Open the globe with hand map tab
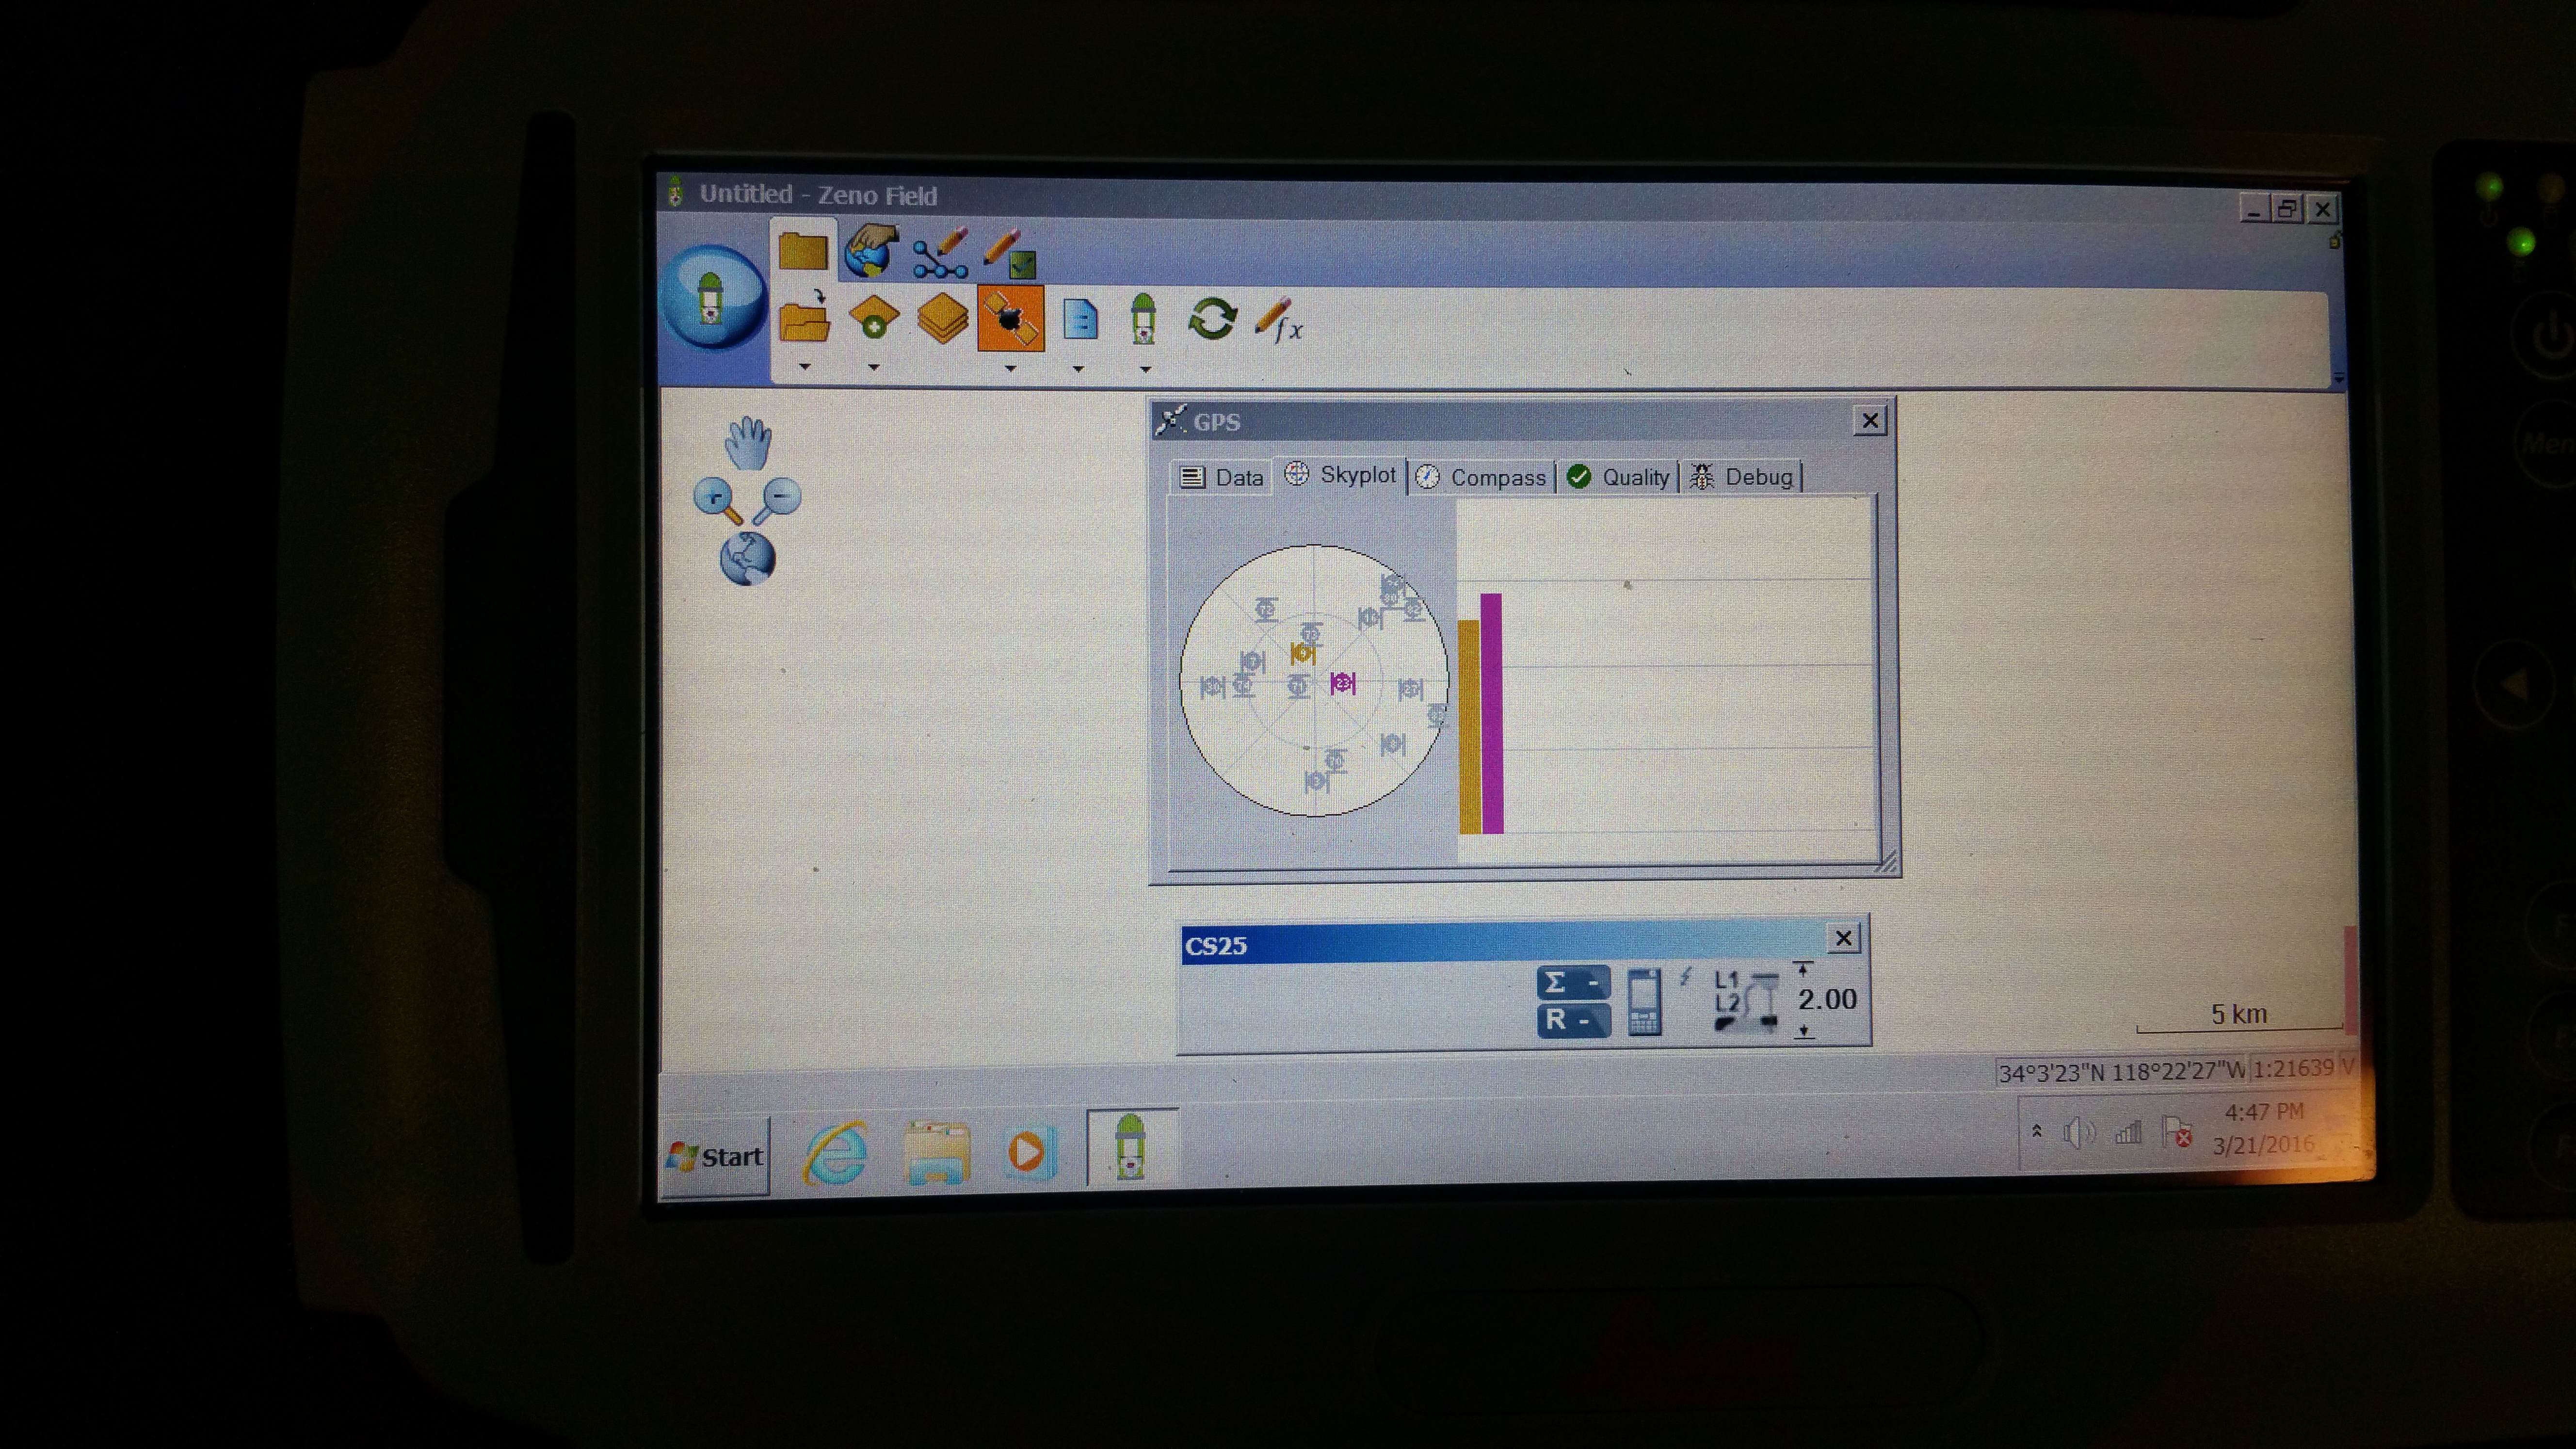Viewport: 2576px width, 1449px height. 870,251
